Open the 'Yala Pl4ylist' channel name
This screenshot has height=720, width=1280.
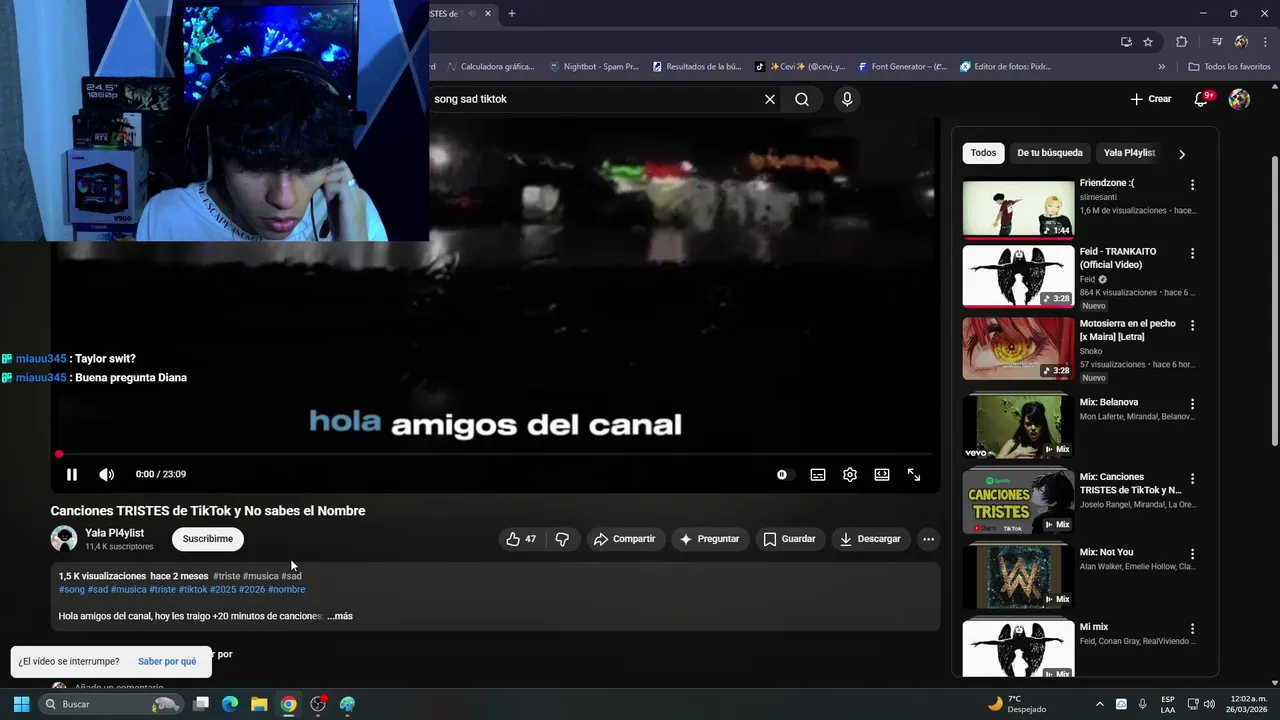(x=115, y=533)
